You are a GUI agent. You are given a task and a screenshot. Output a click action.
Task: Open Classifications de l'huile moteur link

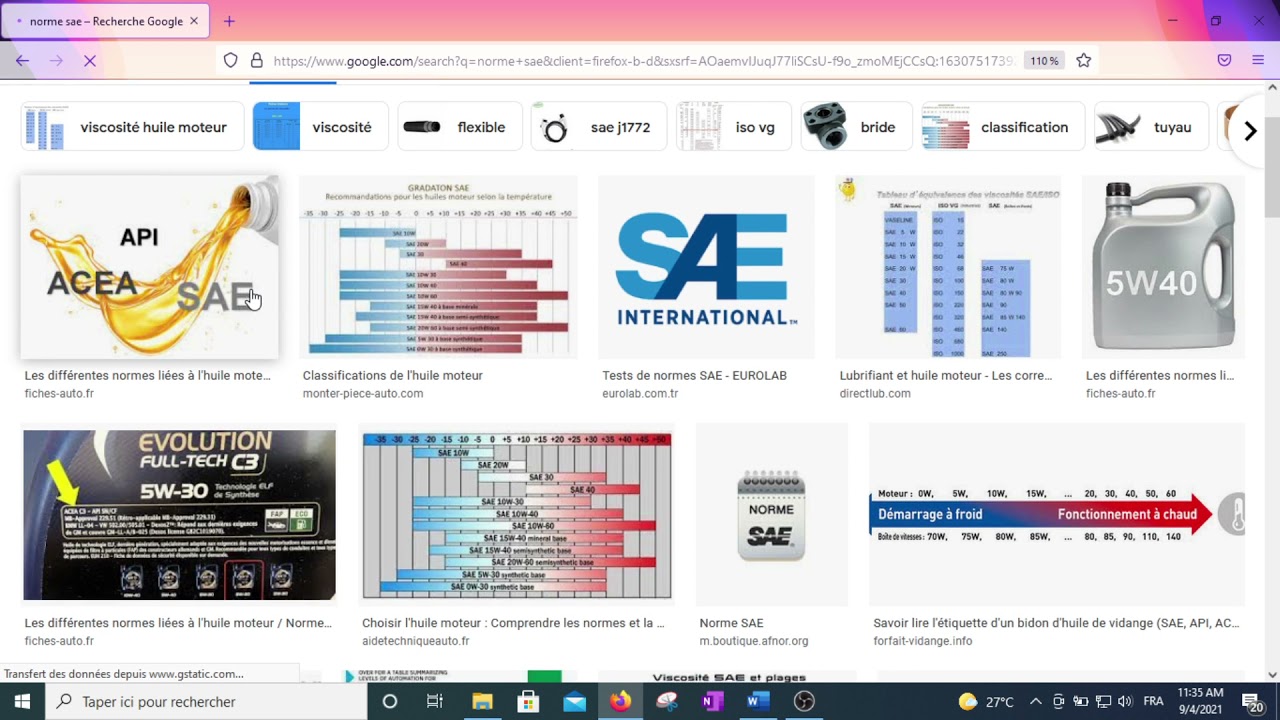393,375
